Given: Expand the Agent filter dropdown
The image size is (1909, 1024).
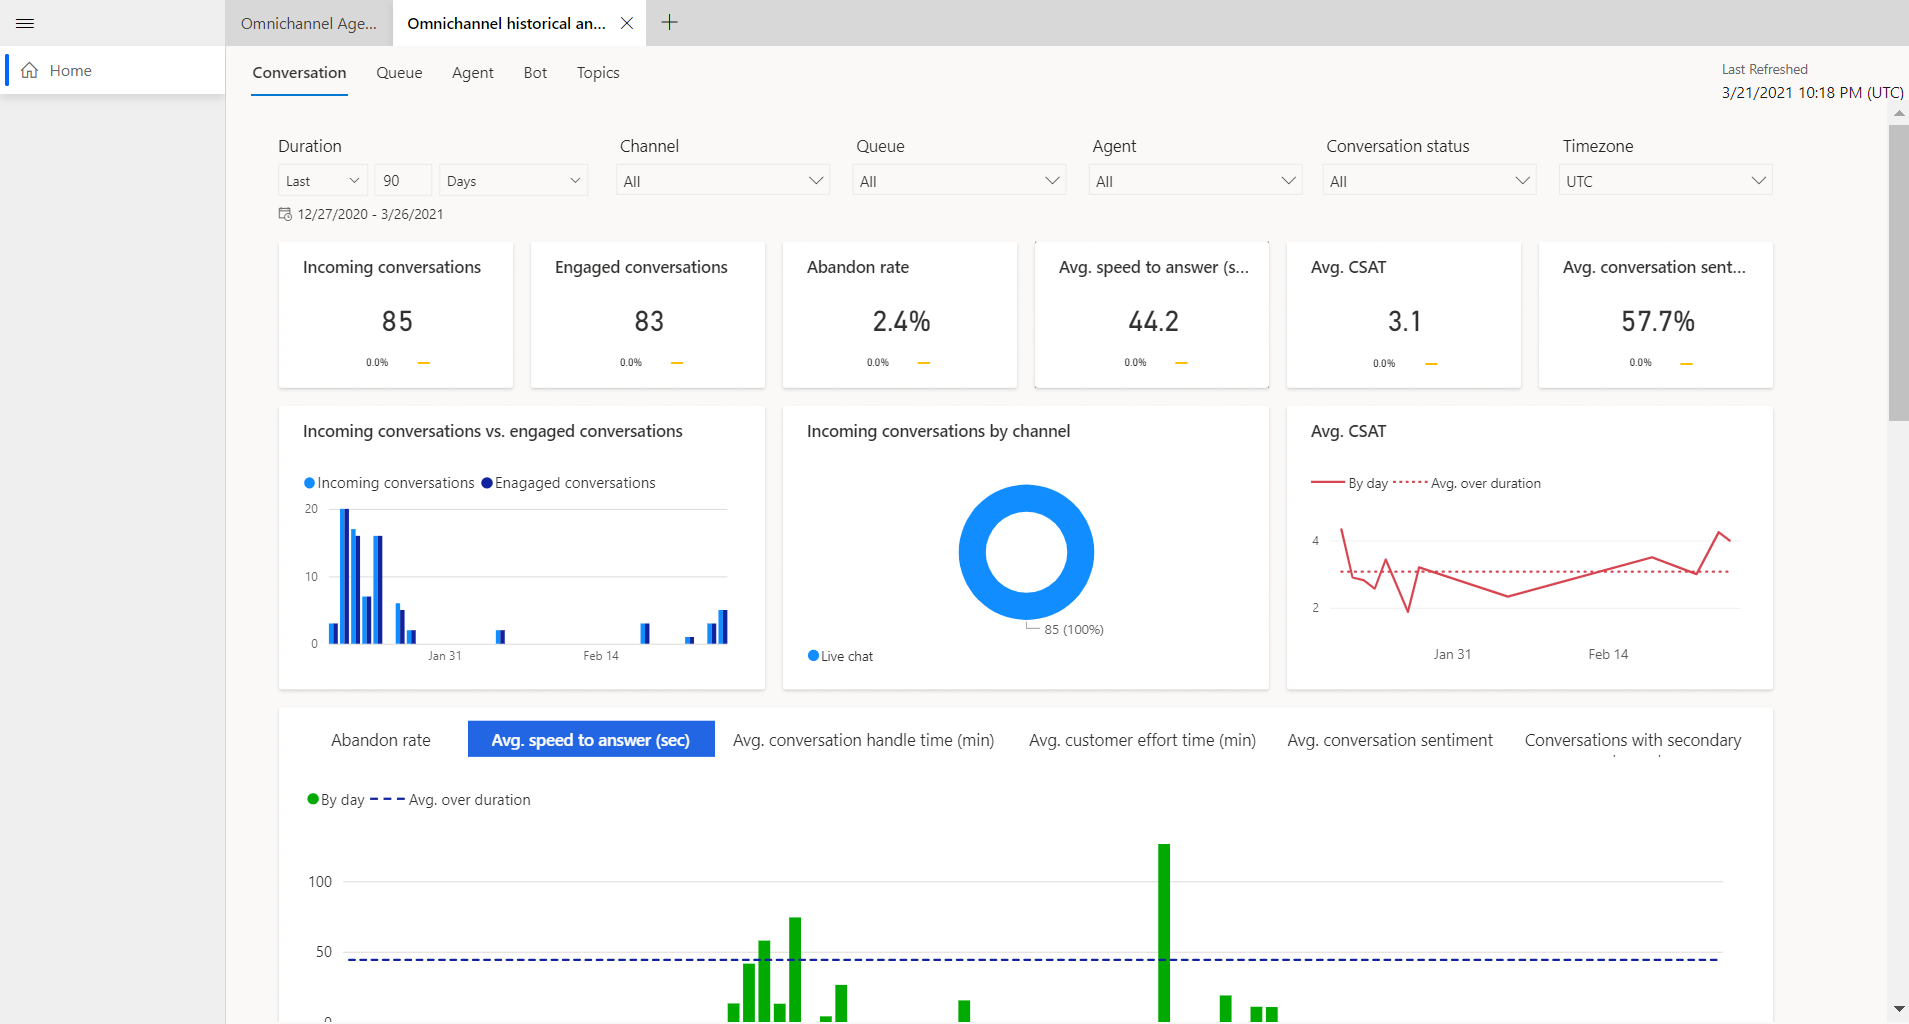Looking at the screenshot, I should click(1195, 180).
